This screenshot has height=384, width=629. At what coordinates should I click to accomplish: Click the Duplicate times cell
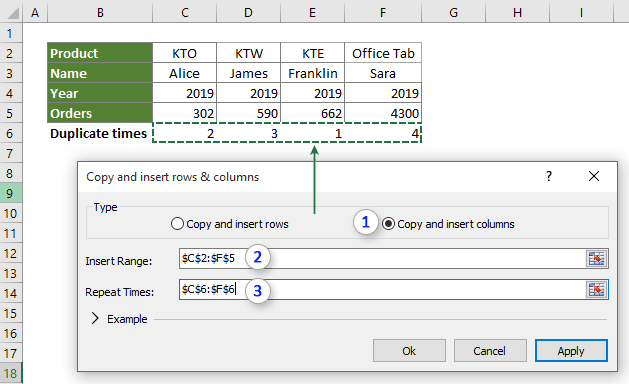pyautogui.click(x=100, y=133)
